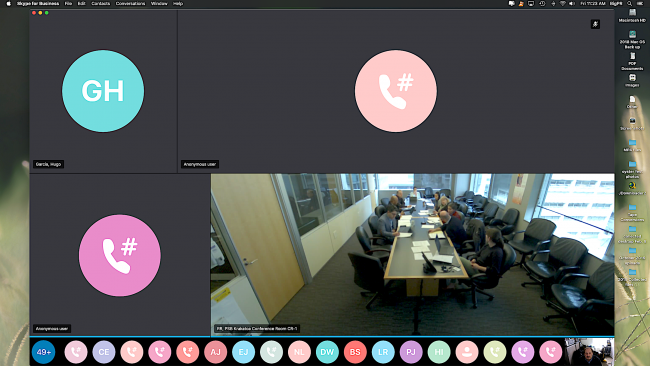Screen dimensions: 650x366
Task: Click the EJ participant avatar
Action: point(243,352)
